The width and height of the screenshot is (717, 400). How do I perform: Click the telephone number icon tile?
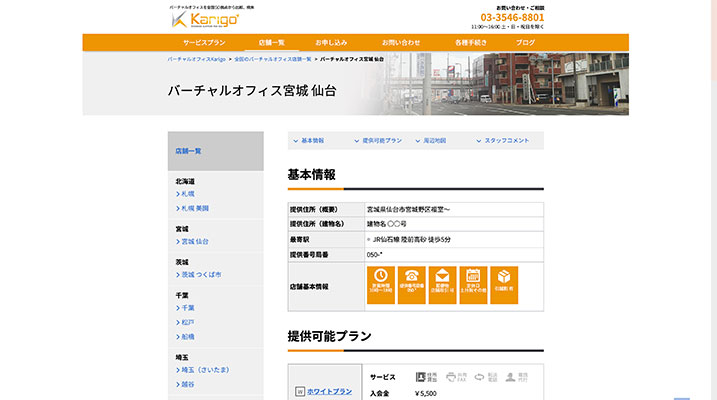click(412, 285)
